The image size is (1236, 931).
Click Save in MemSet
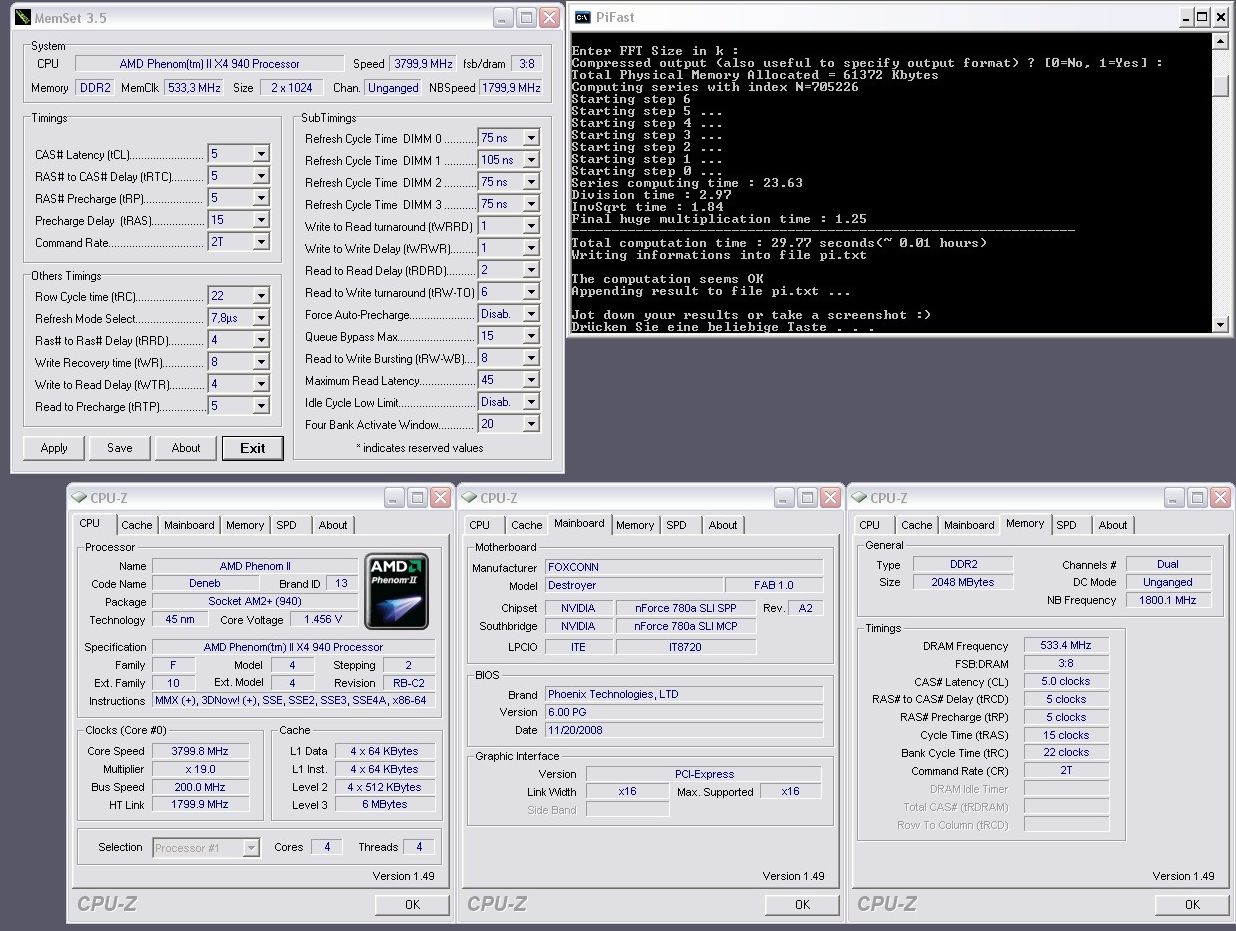click(120, 448)
